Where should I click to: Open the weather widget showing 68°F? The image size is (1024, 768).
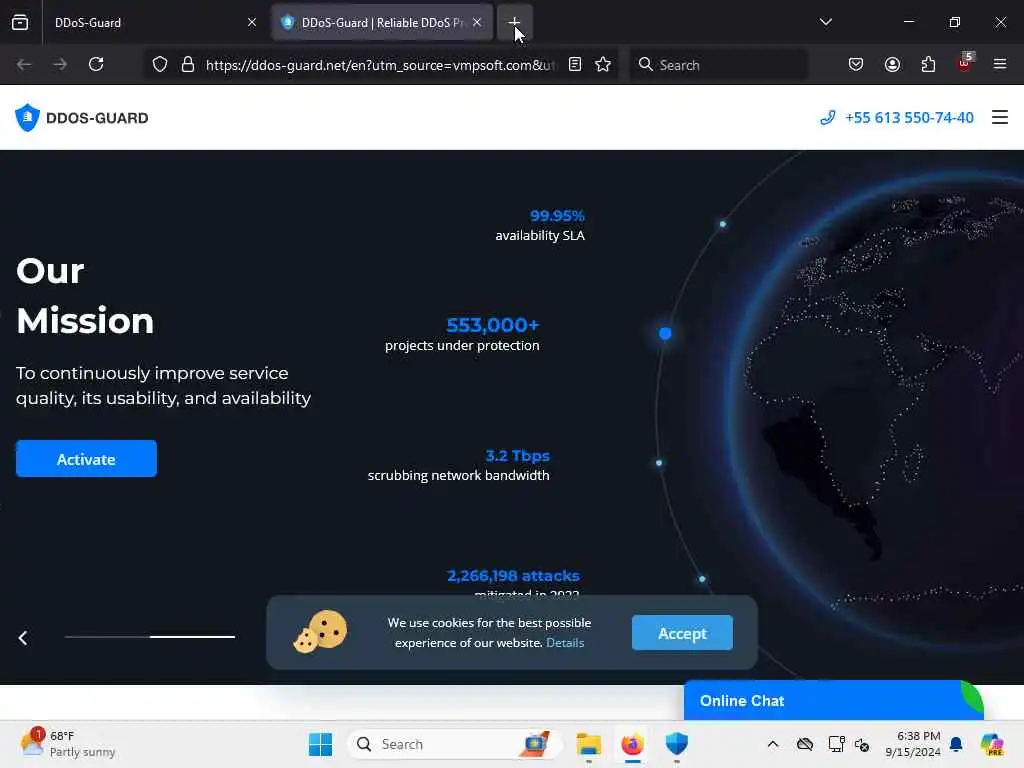(68, 744)
